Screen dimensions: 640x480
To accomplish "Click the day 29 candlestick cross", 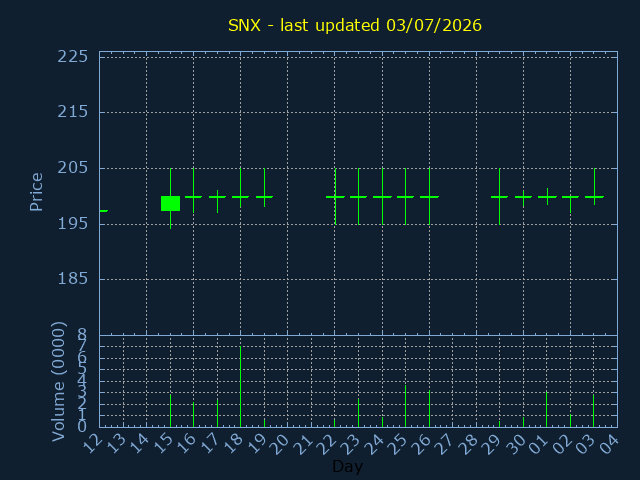I will tap(499, 197).
